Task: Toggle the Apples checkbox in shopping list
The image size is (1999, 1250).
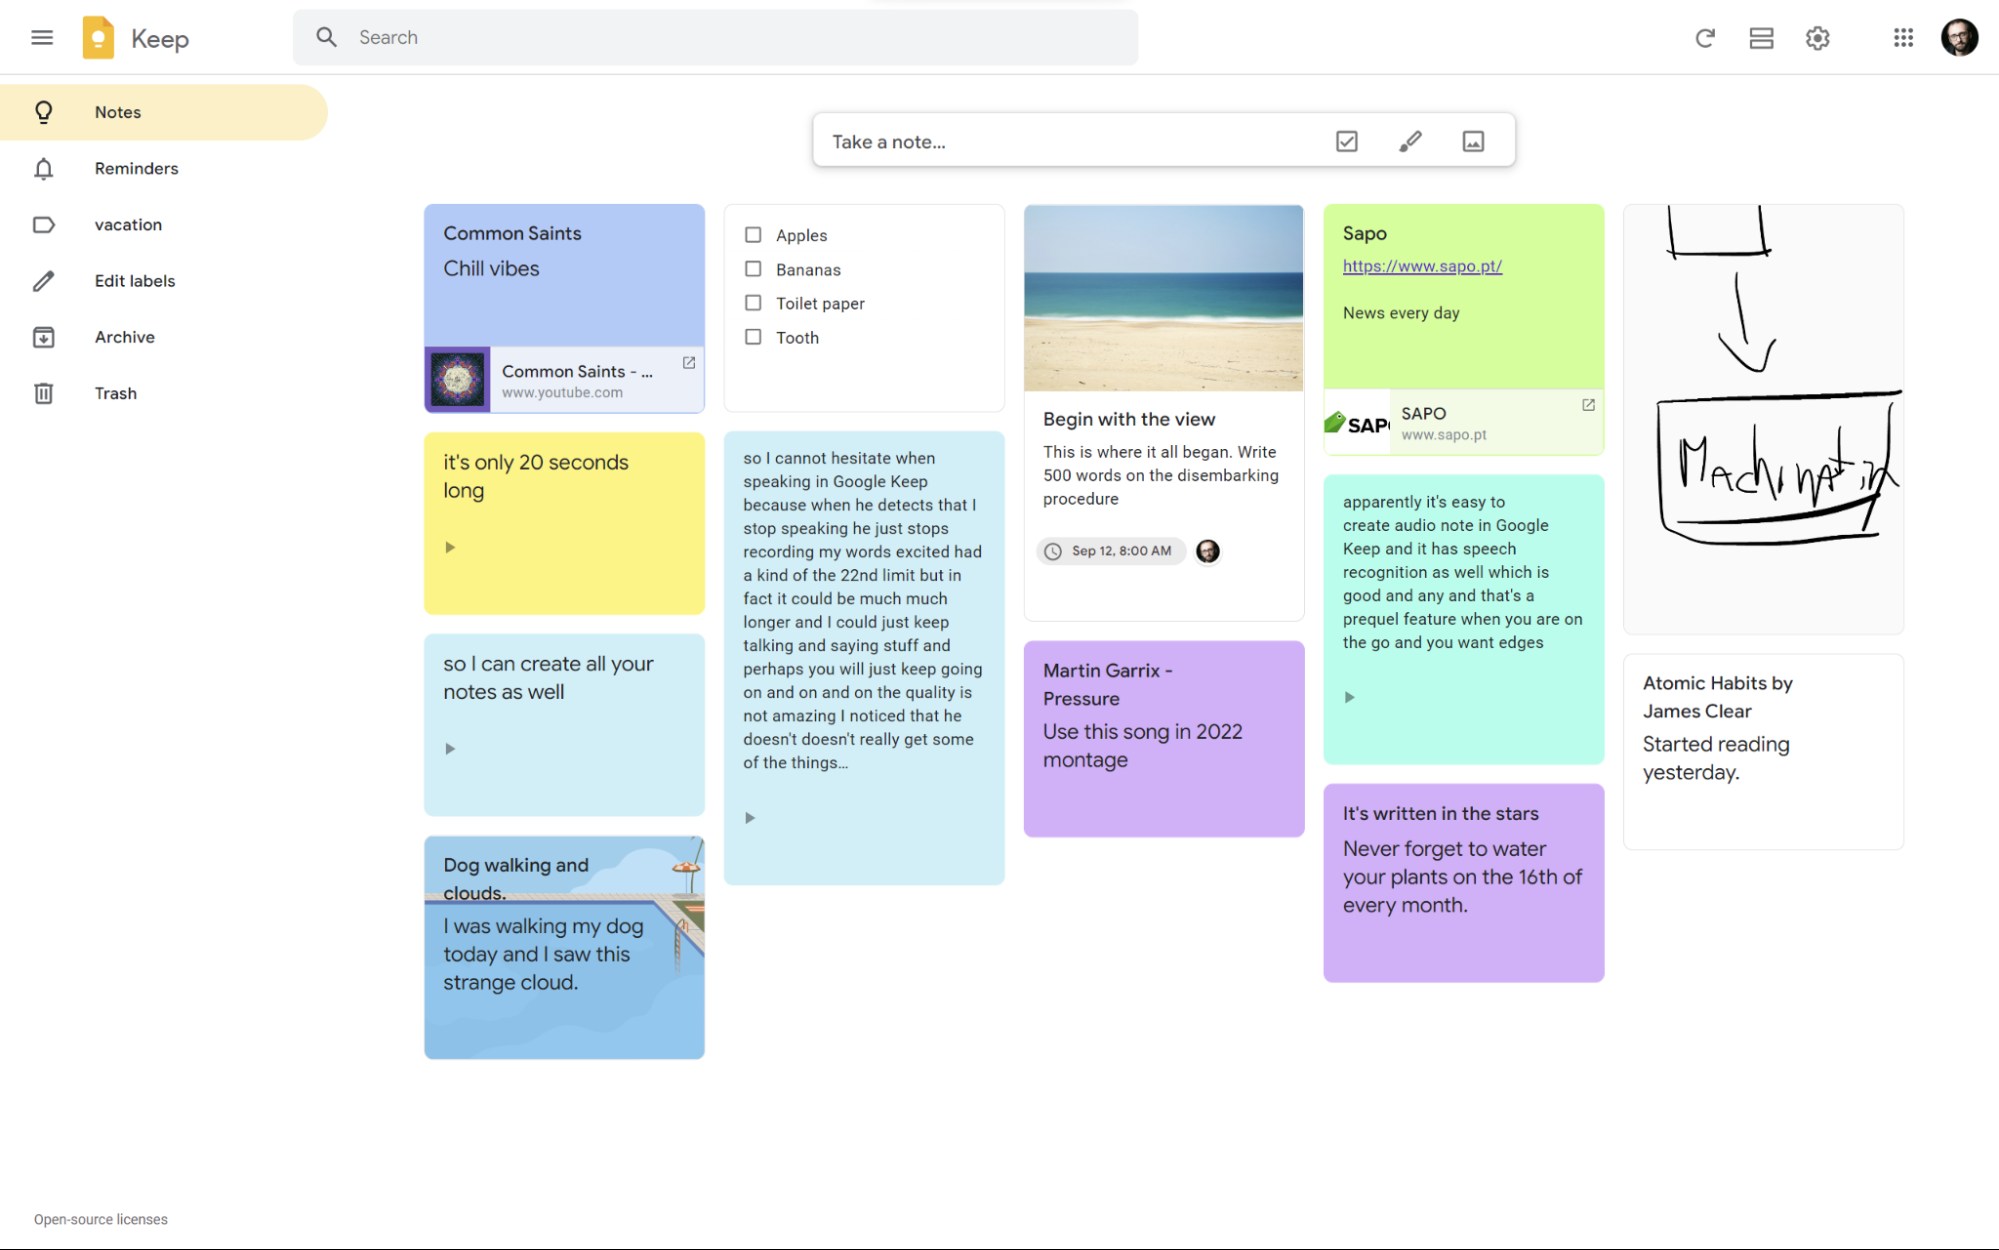Action: pos(753,235)
